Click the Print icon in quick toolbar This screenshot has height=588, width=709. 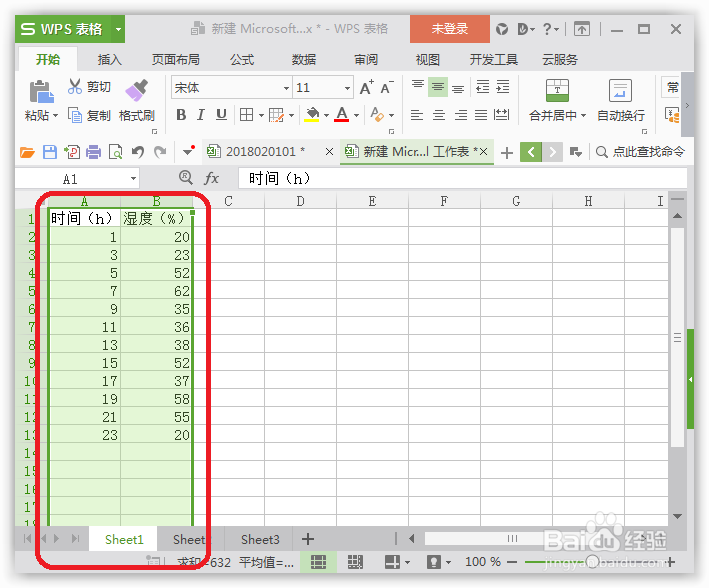pyautogui.click(x=93, y=152)
